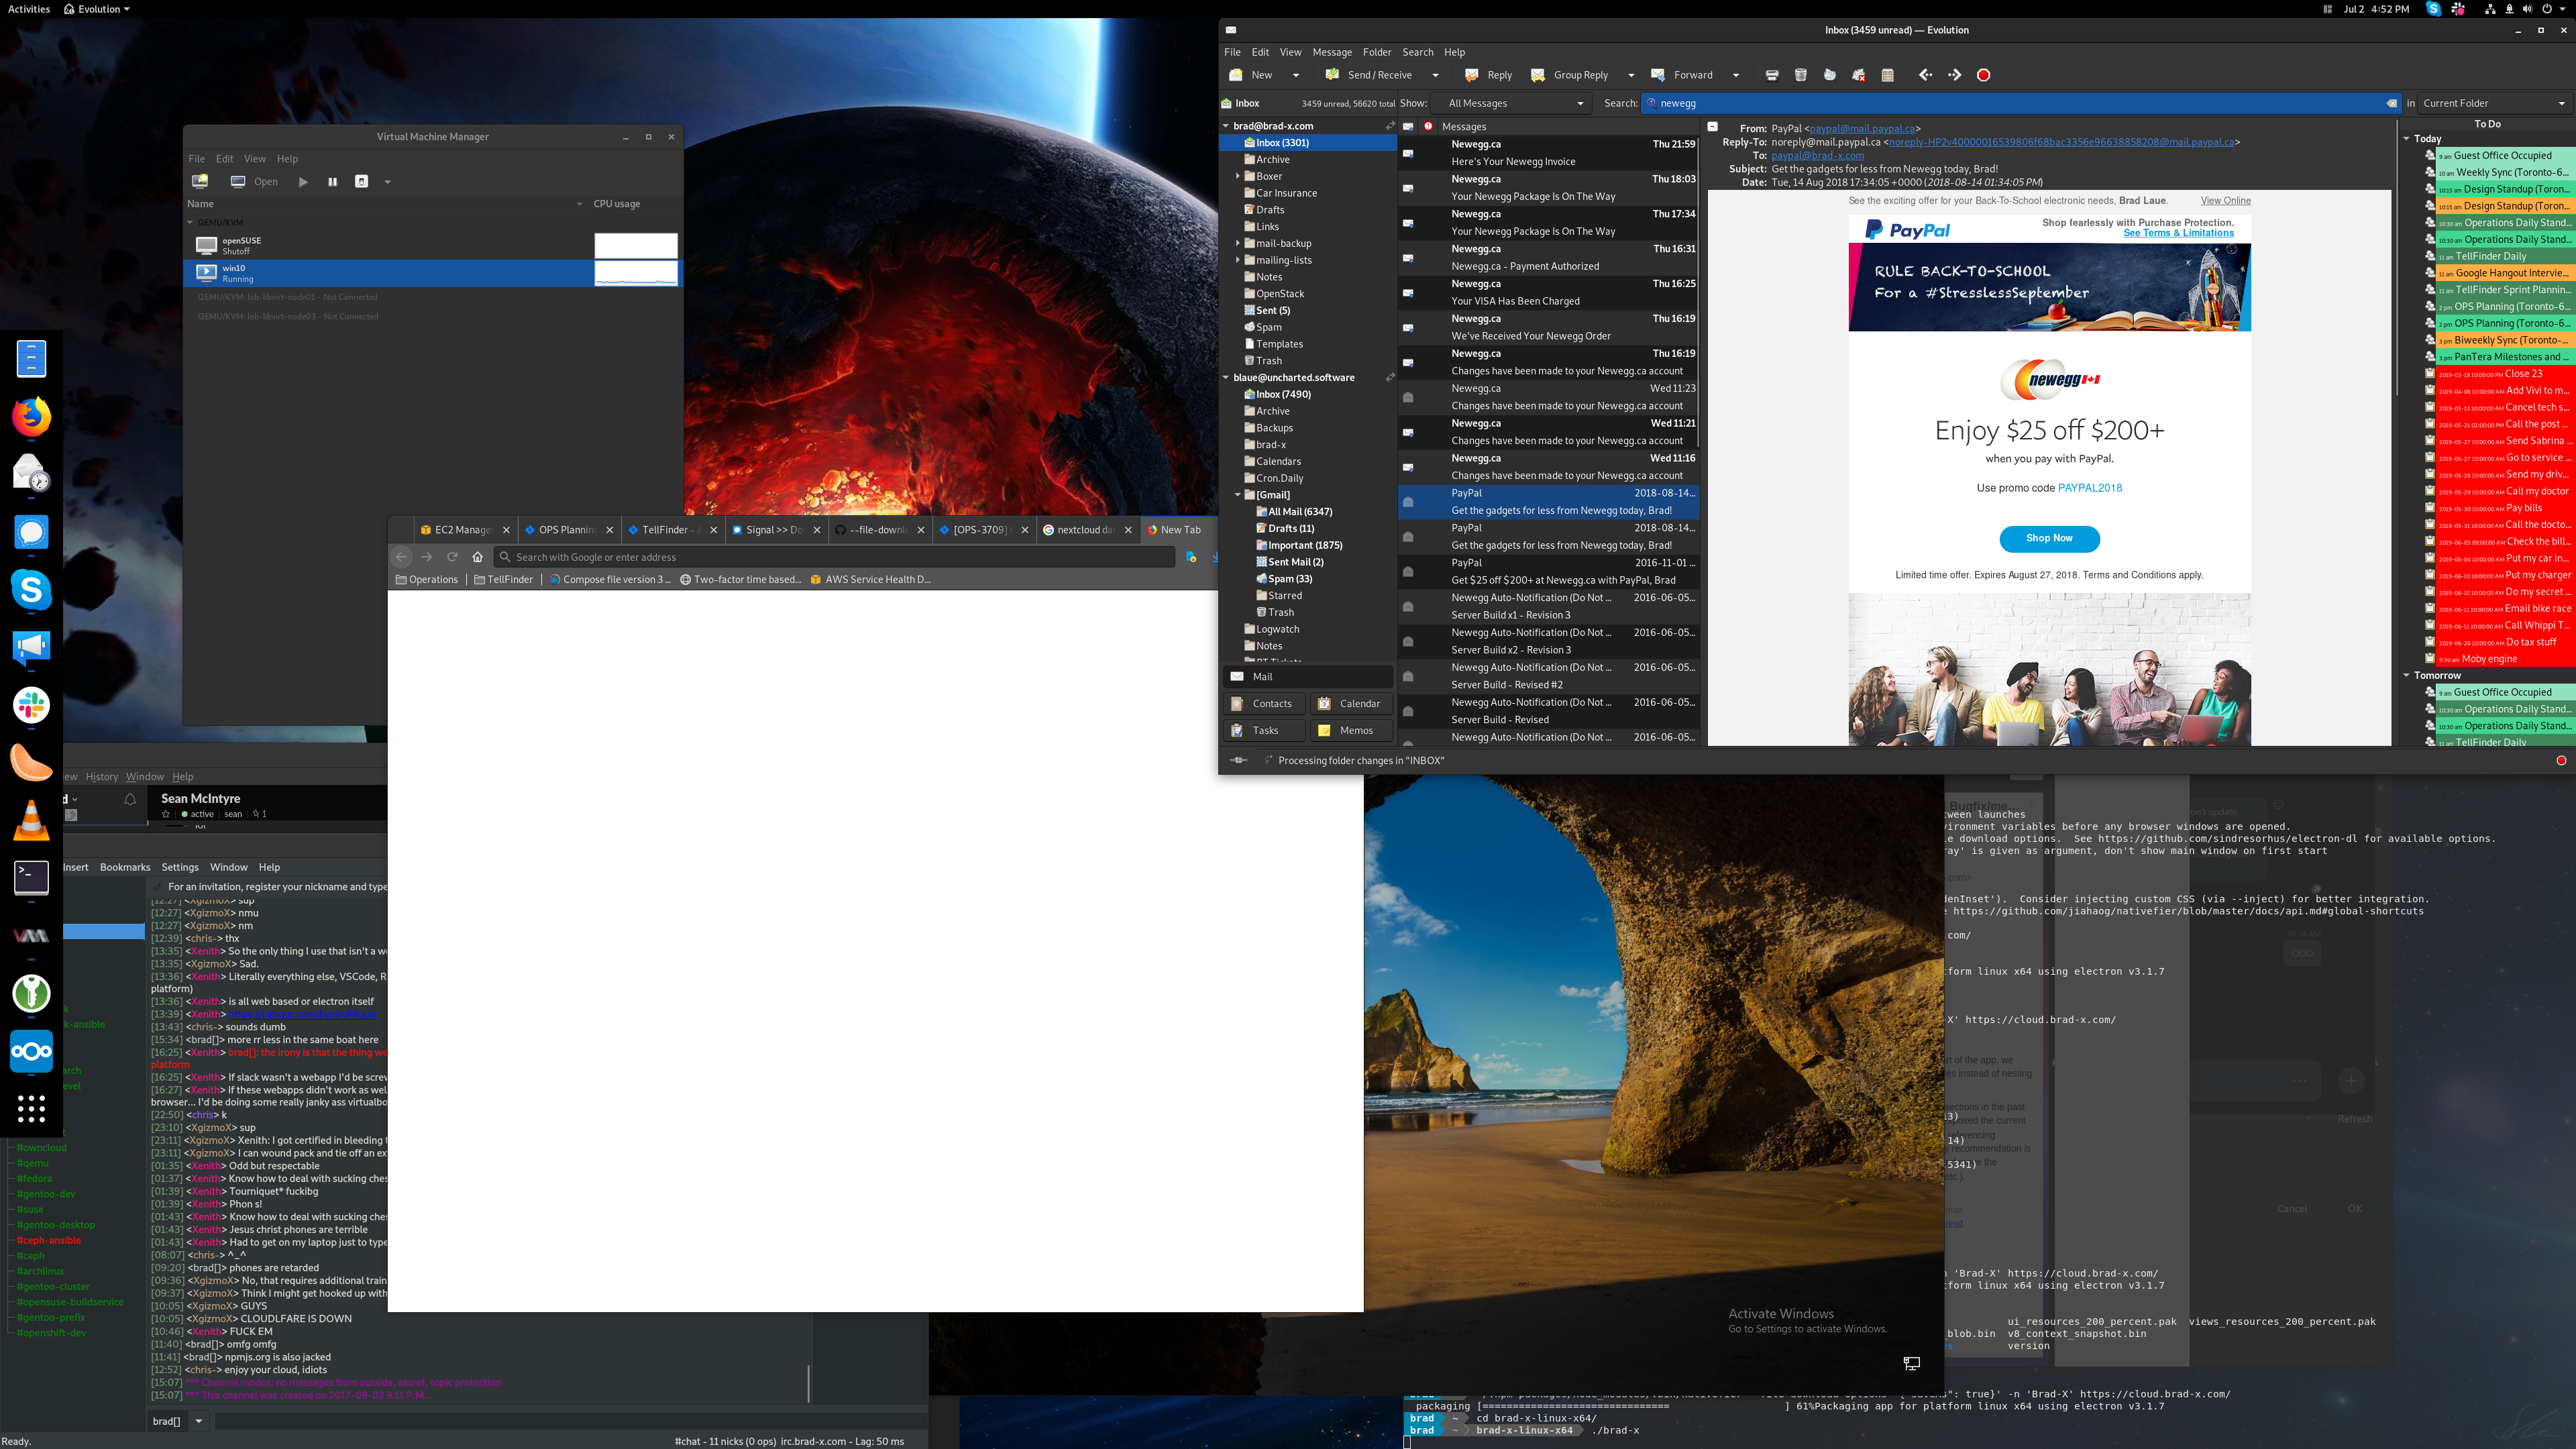The width and height of the screenshot is (2576, 1449).
Task: Click the trash Delete icon in Evolution toolbar
Action: pyautogui.click(x=1801, y=75)
